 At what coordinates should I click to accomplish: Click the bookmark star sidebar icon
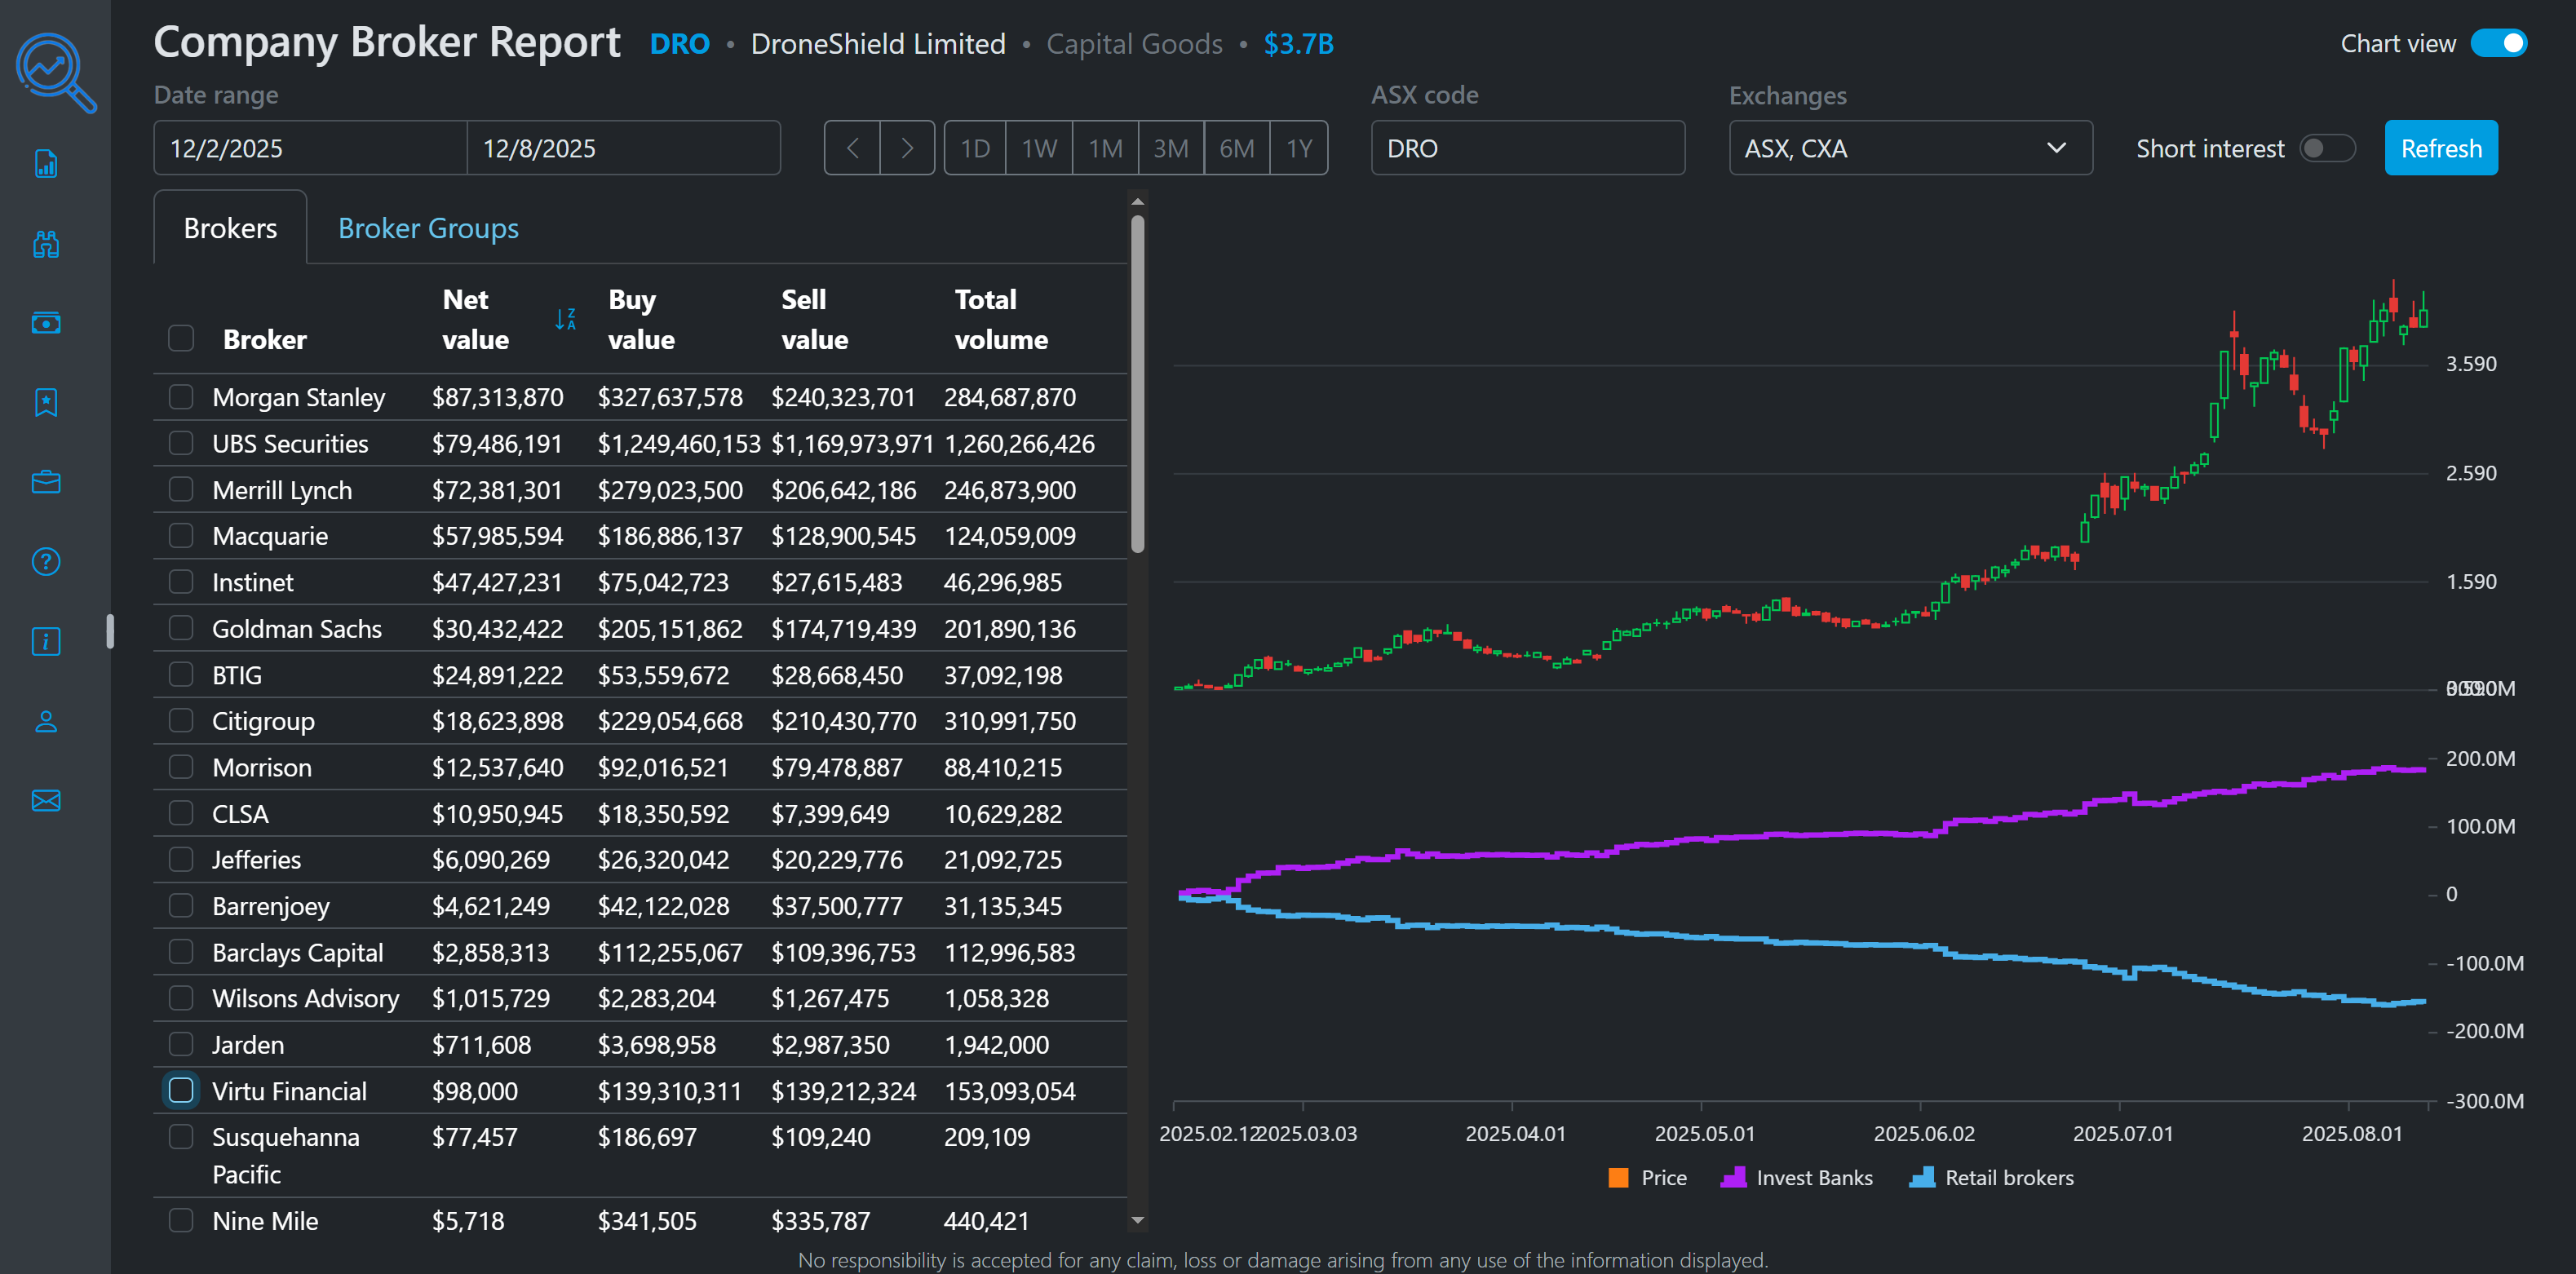pos(46,402)
